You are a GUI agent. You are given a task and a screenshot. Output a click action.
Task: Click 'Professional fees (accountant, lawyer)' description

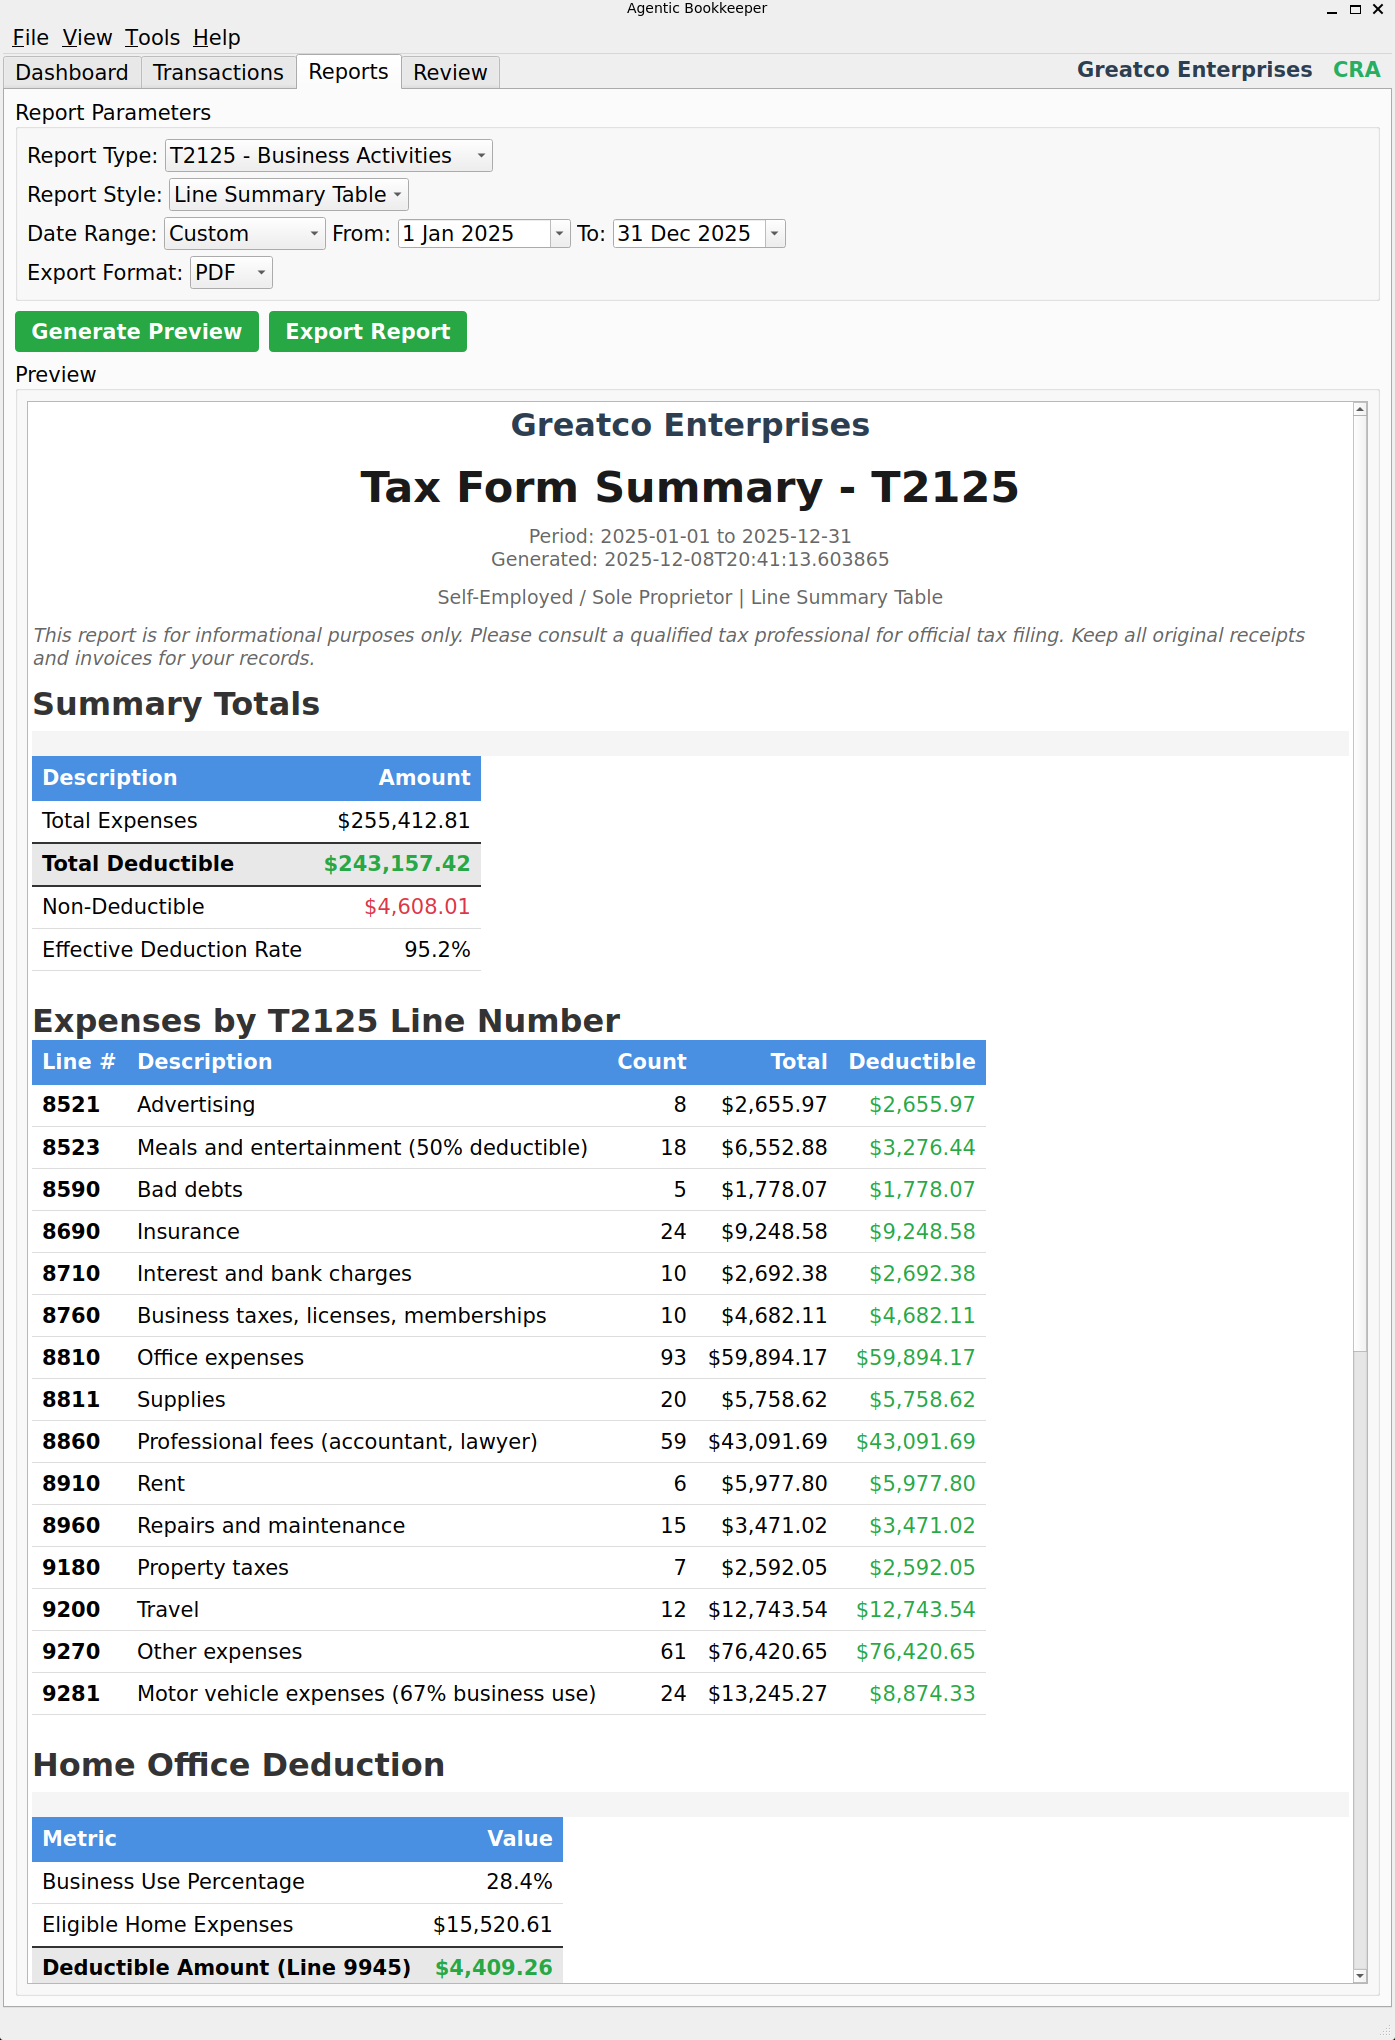337,1442
